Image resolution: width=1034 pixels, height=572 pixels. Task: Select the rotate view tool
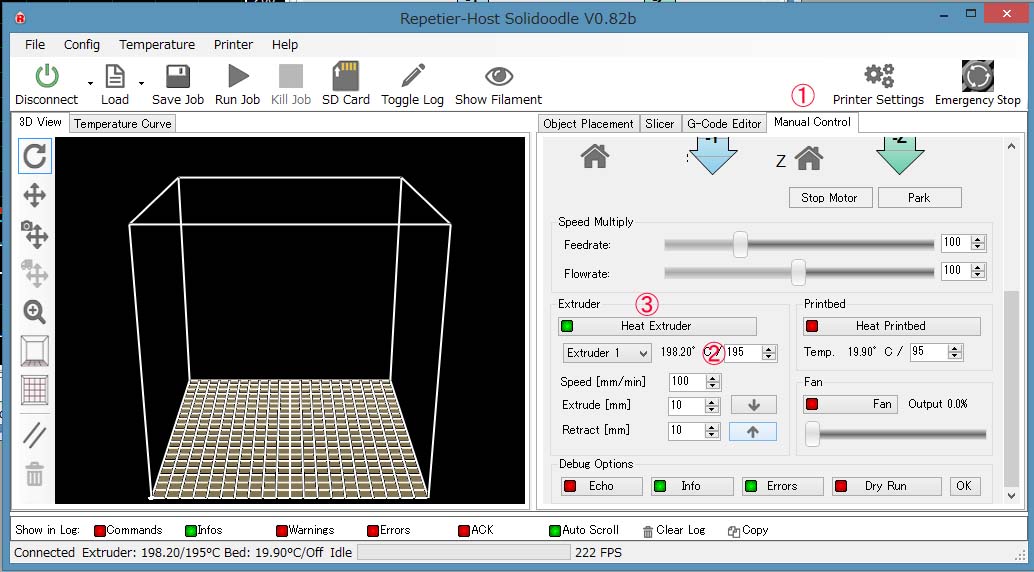(x=34, y=156)
